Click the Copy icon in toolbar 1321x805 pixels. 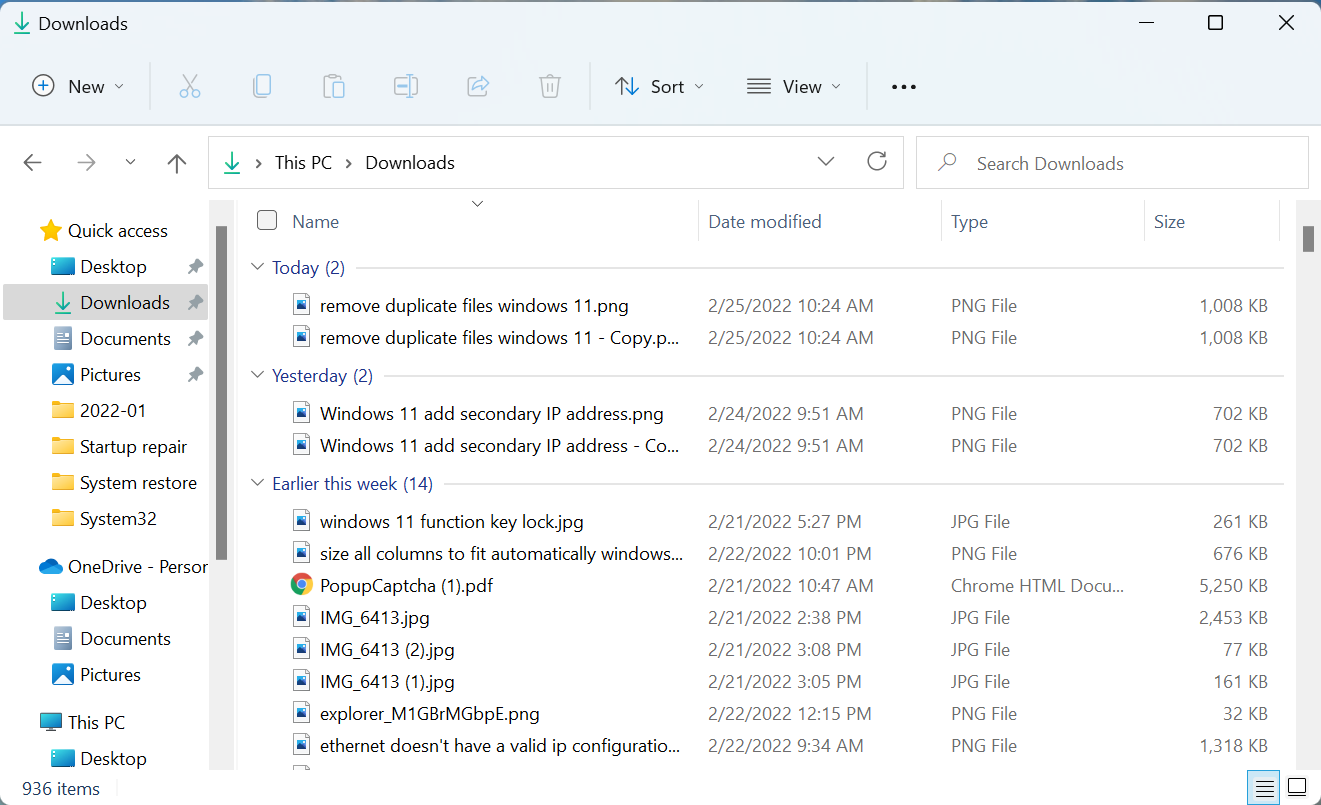coord(262,87)
